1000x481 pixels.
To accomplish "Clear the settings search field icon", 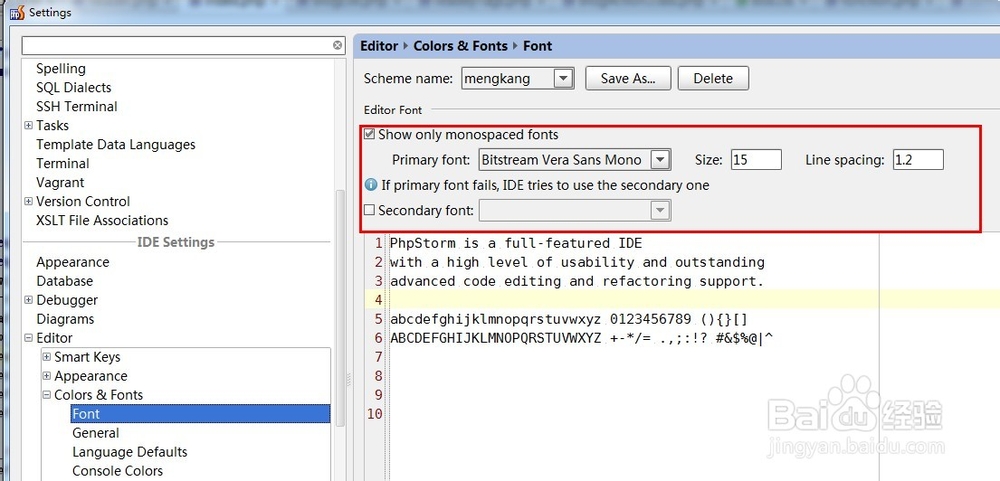I will pyautogui.click(x=337, y=45).
